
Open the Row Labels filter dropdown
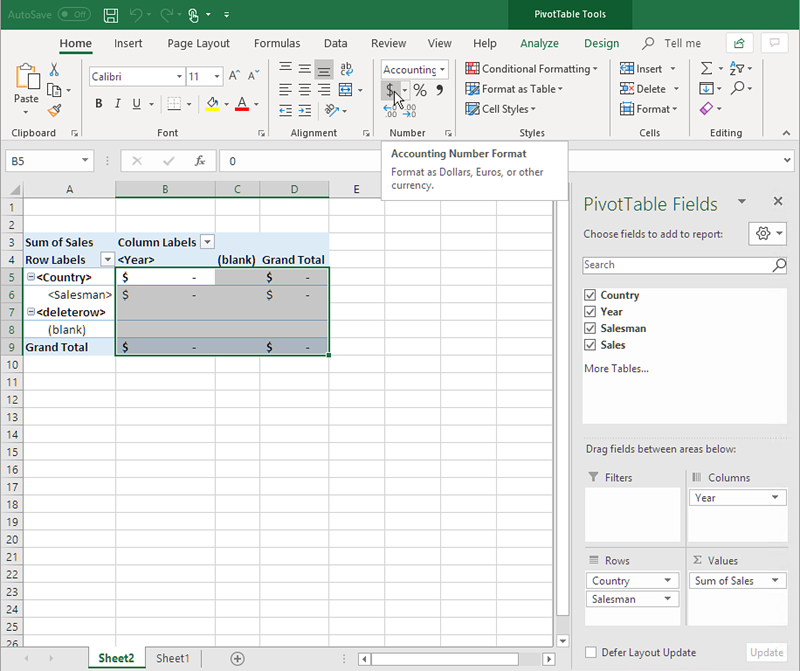[x=107, y=259]
